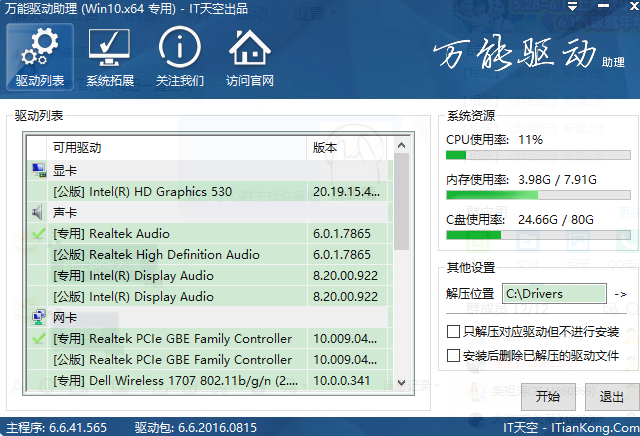640x436 pixels.
Task: Uncheck the [专用] Realtek Audio green checkmark
Action: click(x=38, y=234)
